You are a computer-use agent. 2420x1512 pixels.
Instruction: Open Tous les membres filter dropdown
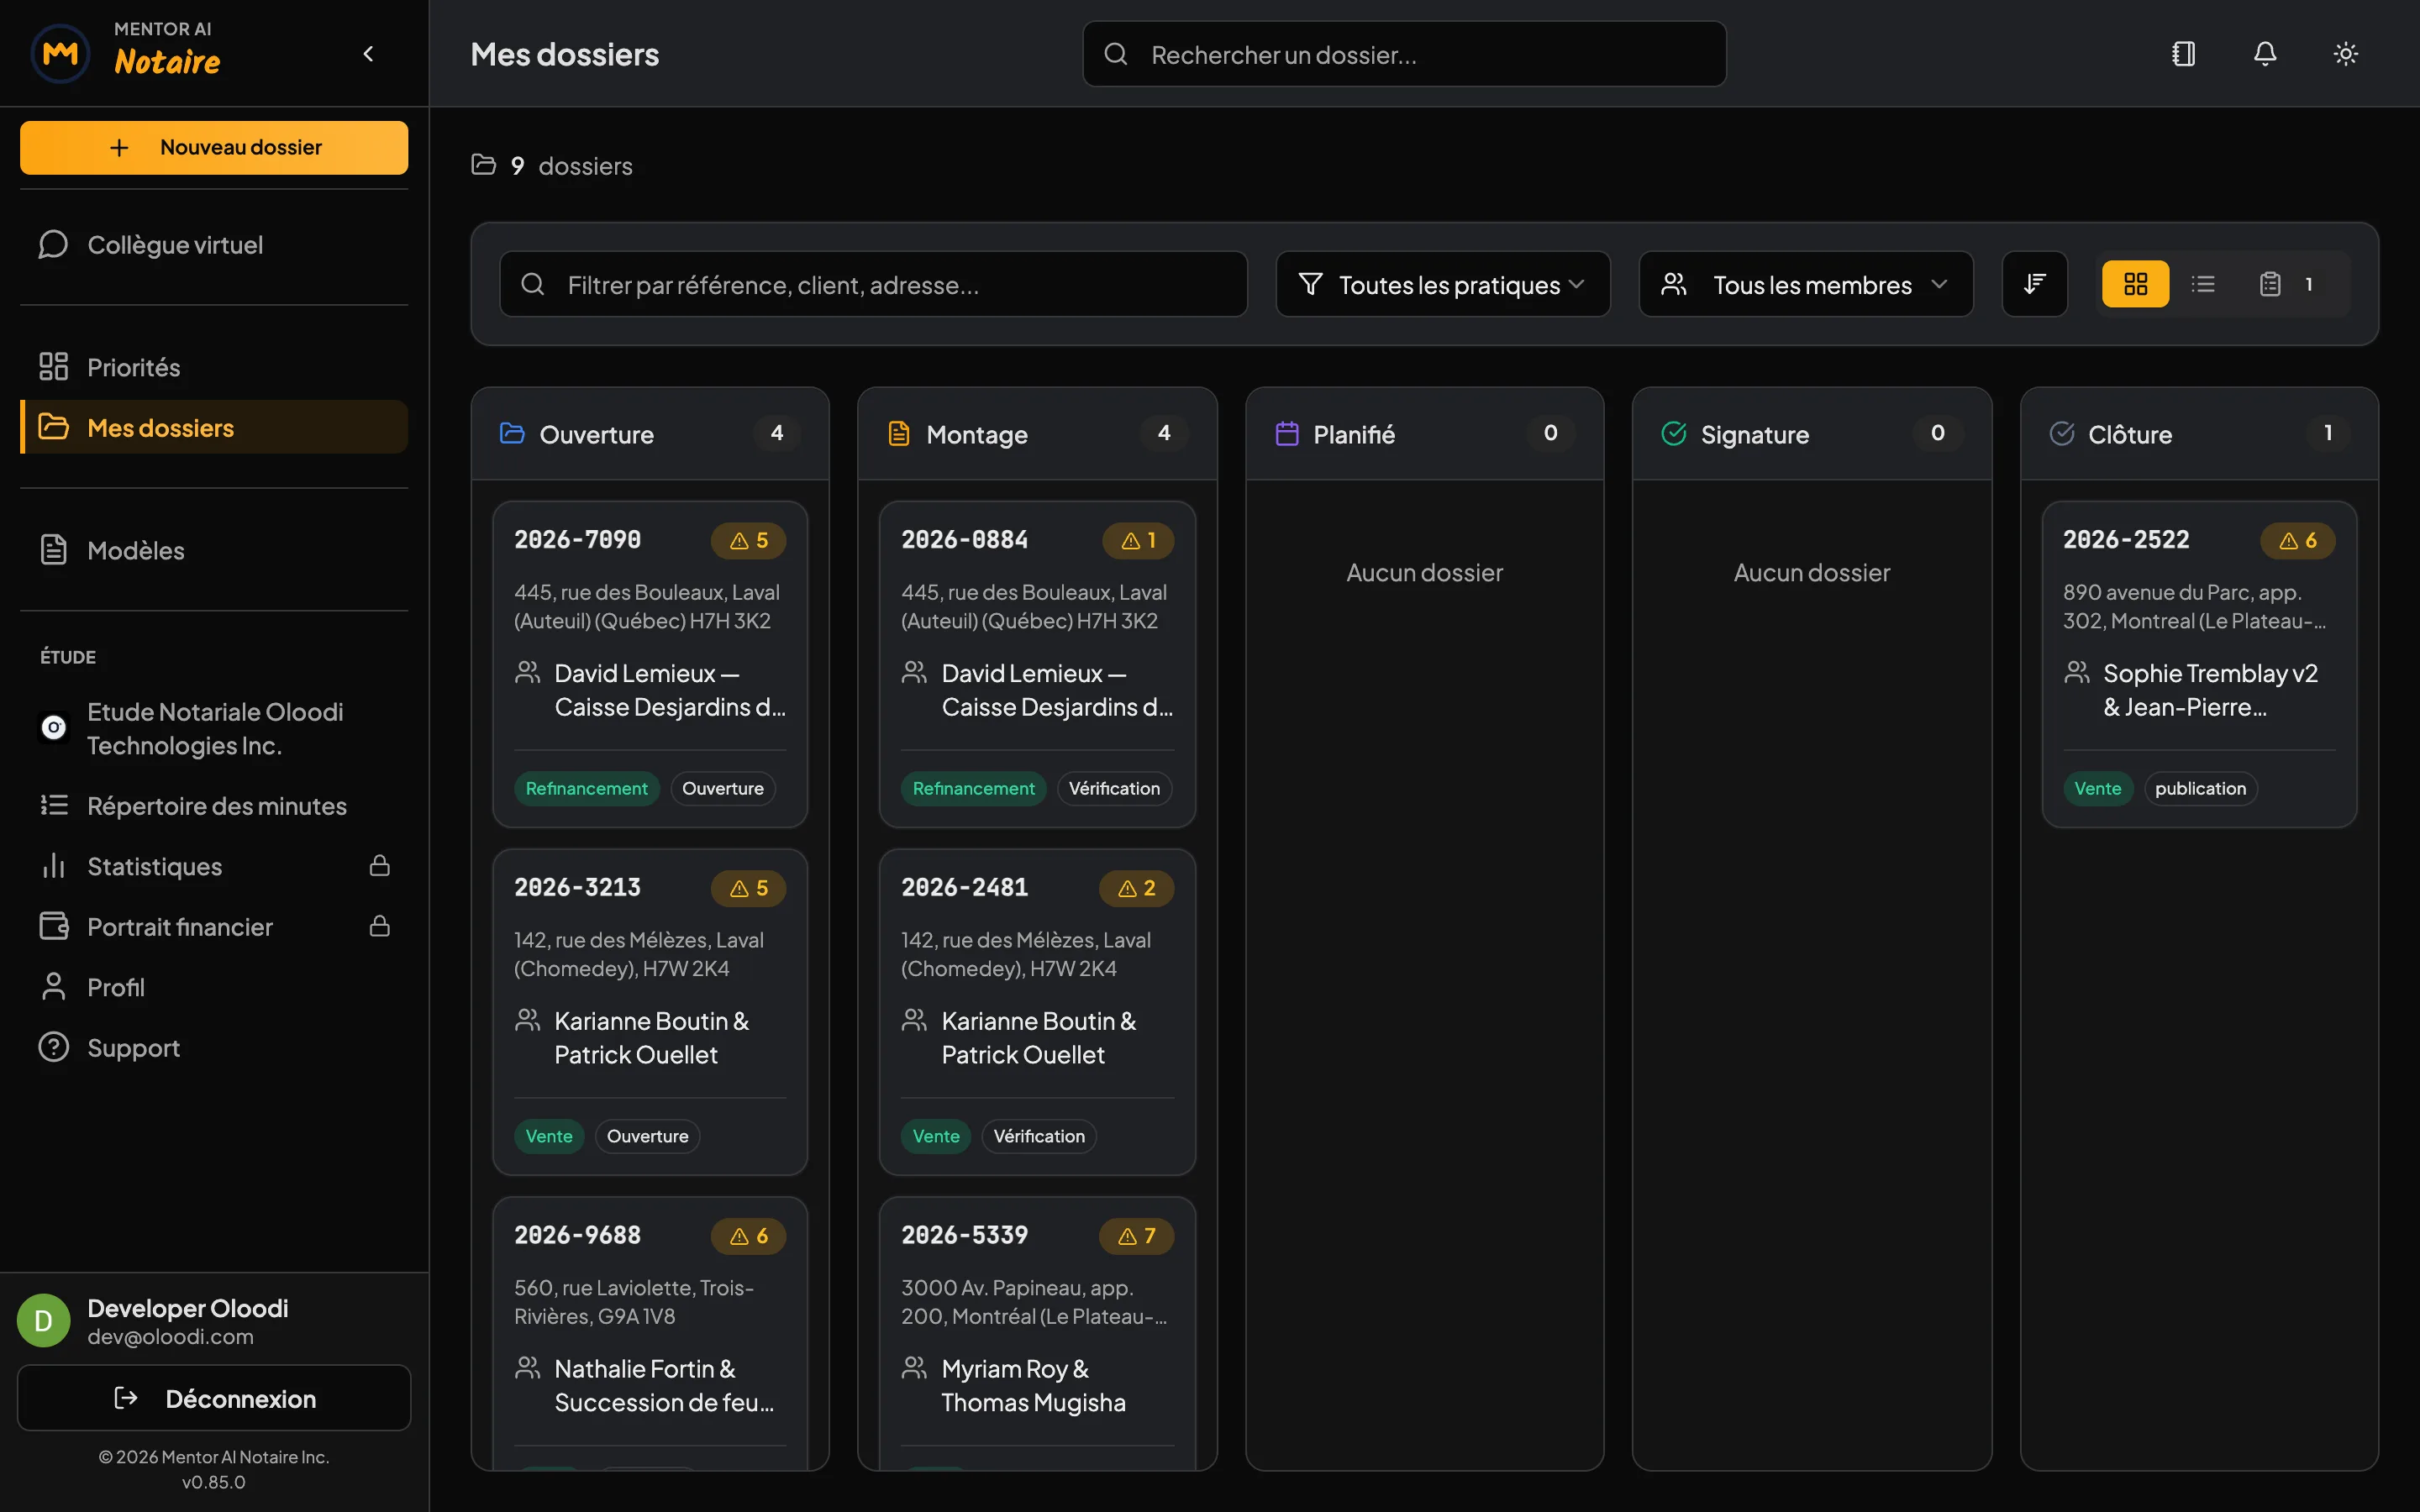(1806, 284)
